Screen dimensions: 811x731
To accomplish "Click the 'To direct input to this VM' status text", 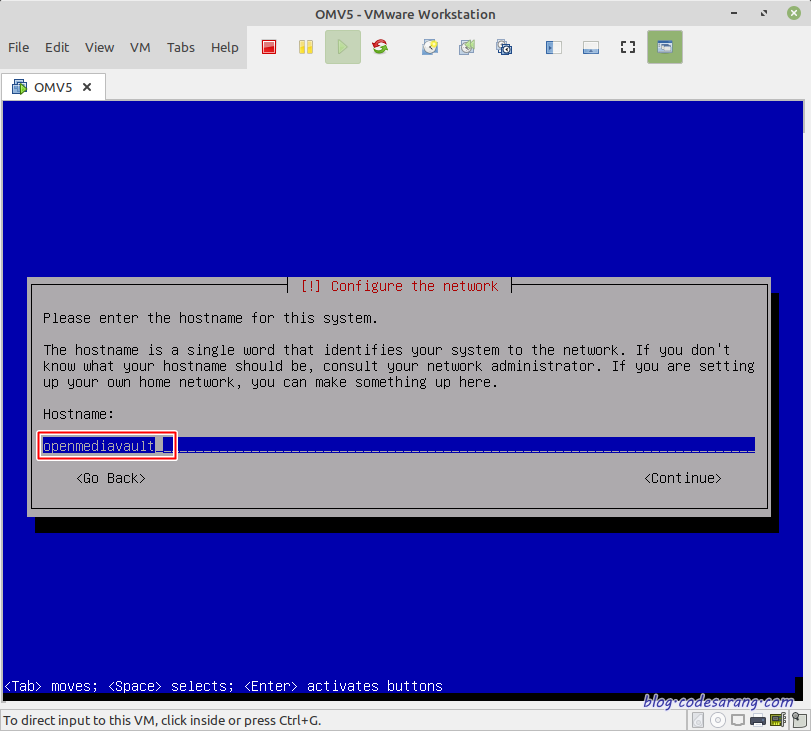I will click(x=162, y=720).
